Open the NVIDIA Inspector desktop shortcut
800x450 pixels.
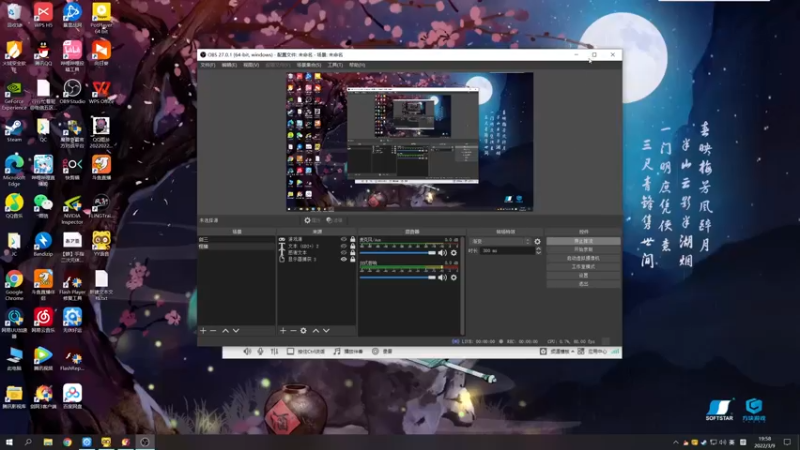coord(72,210)
